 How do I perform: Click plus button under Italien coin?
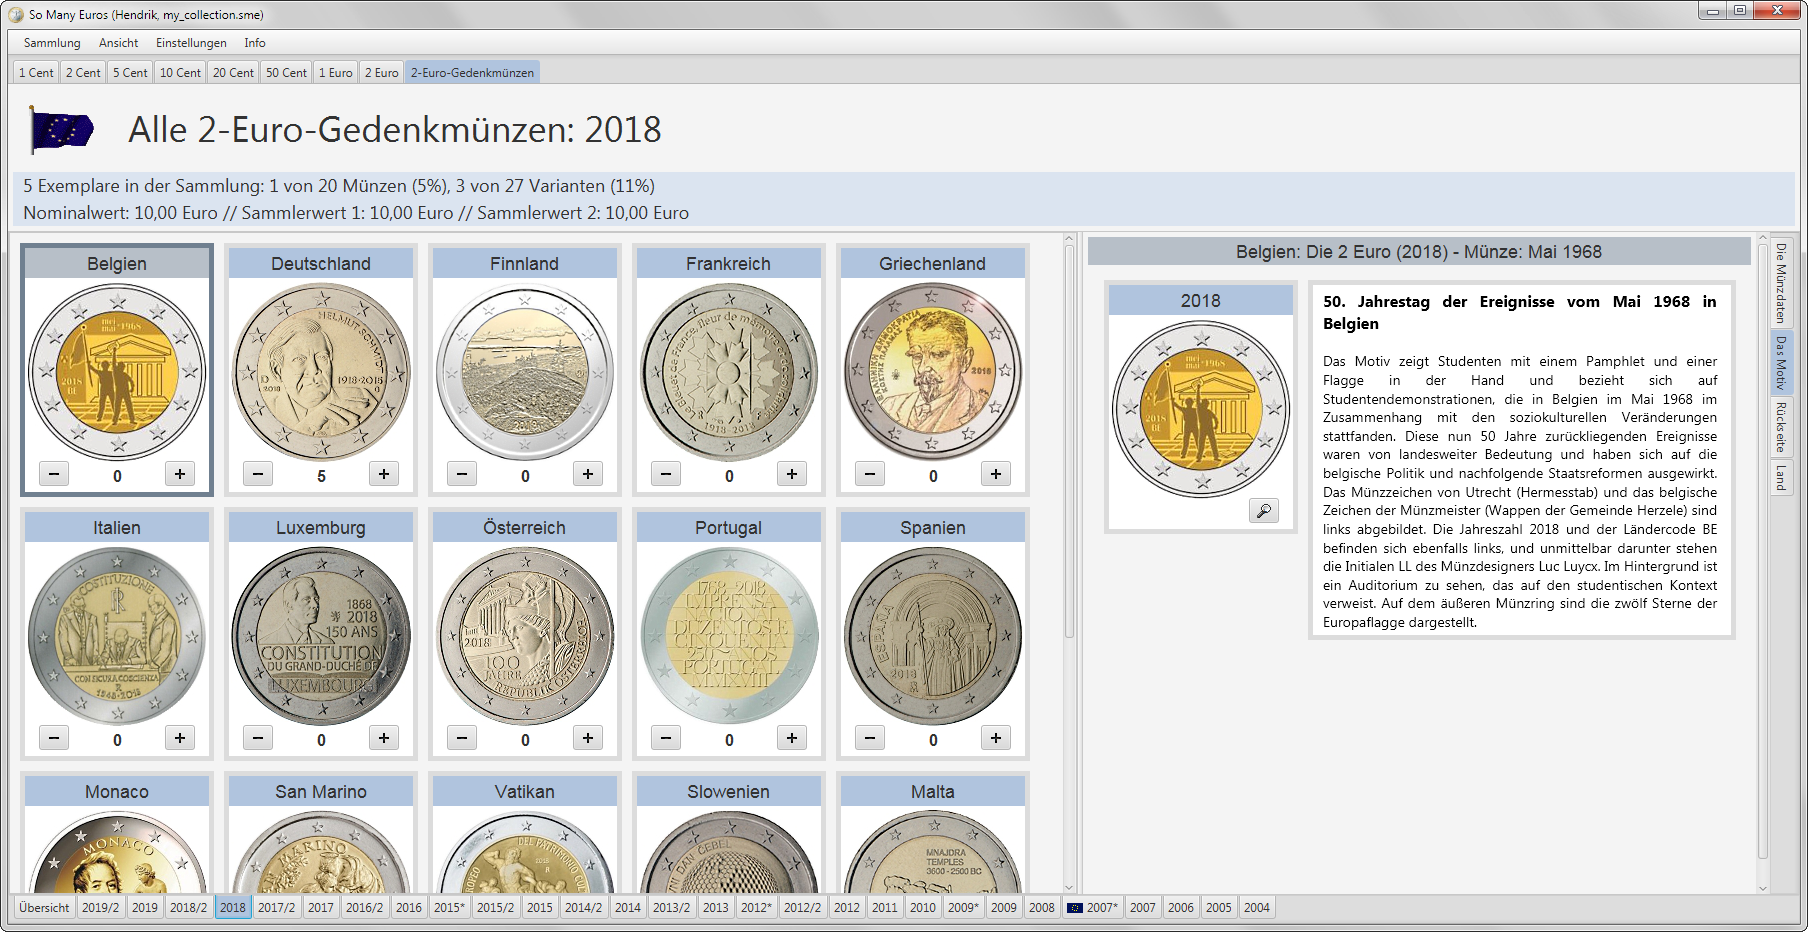tap(180, 738)
